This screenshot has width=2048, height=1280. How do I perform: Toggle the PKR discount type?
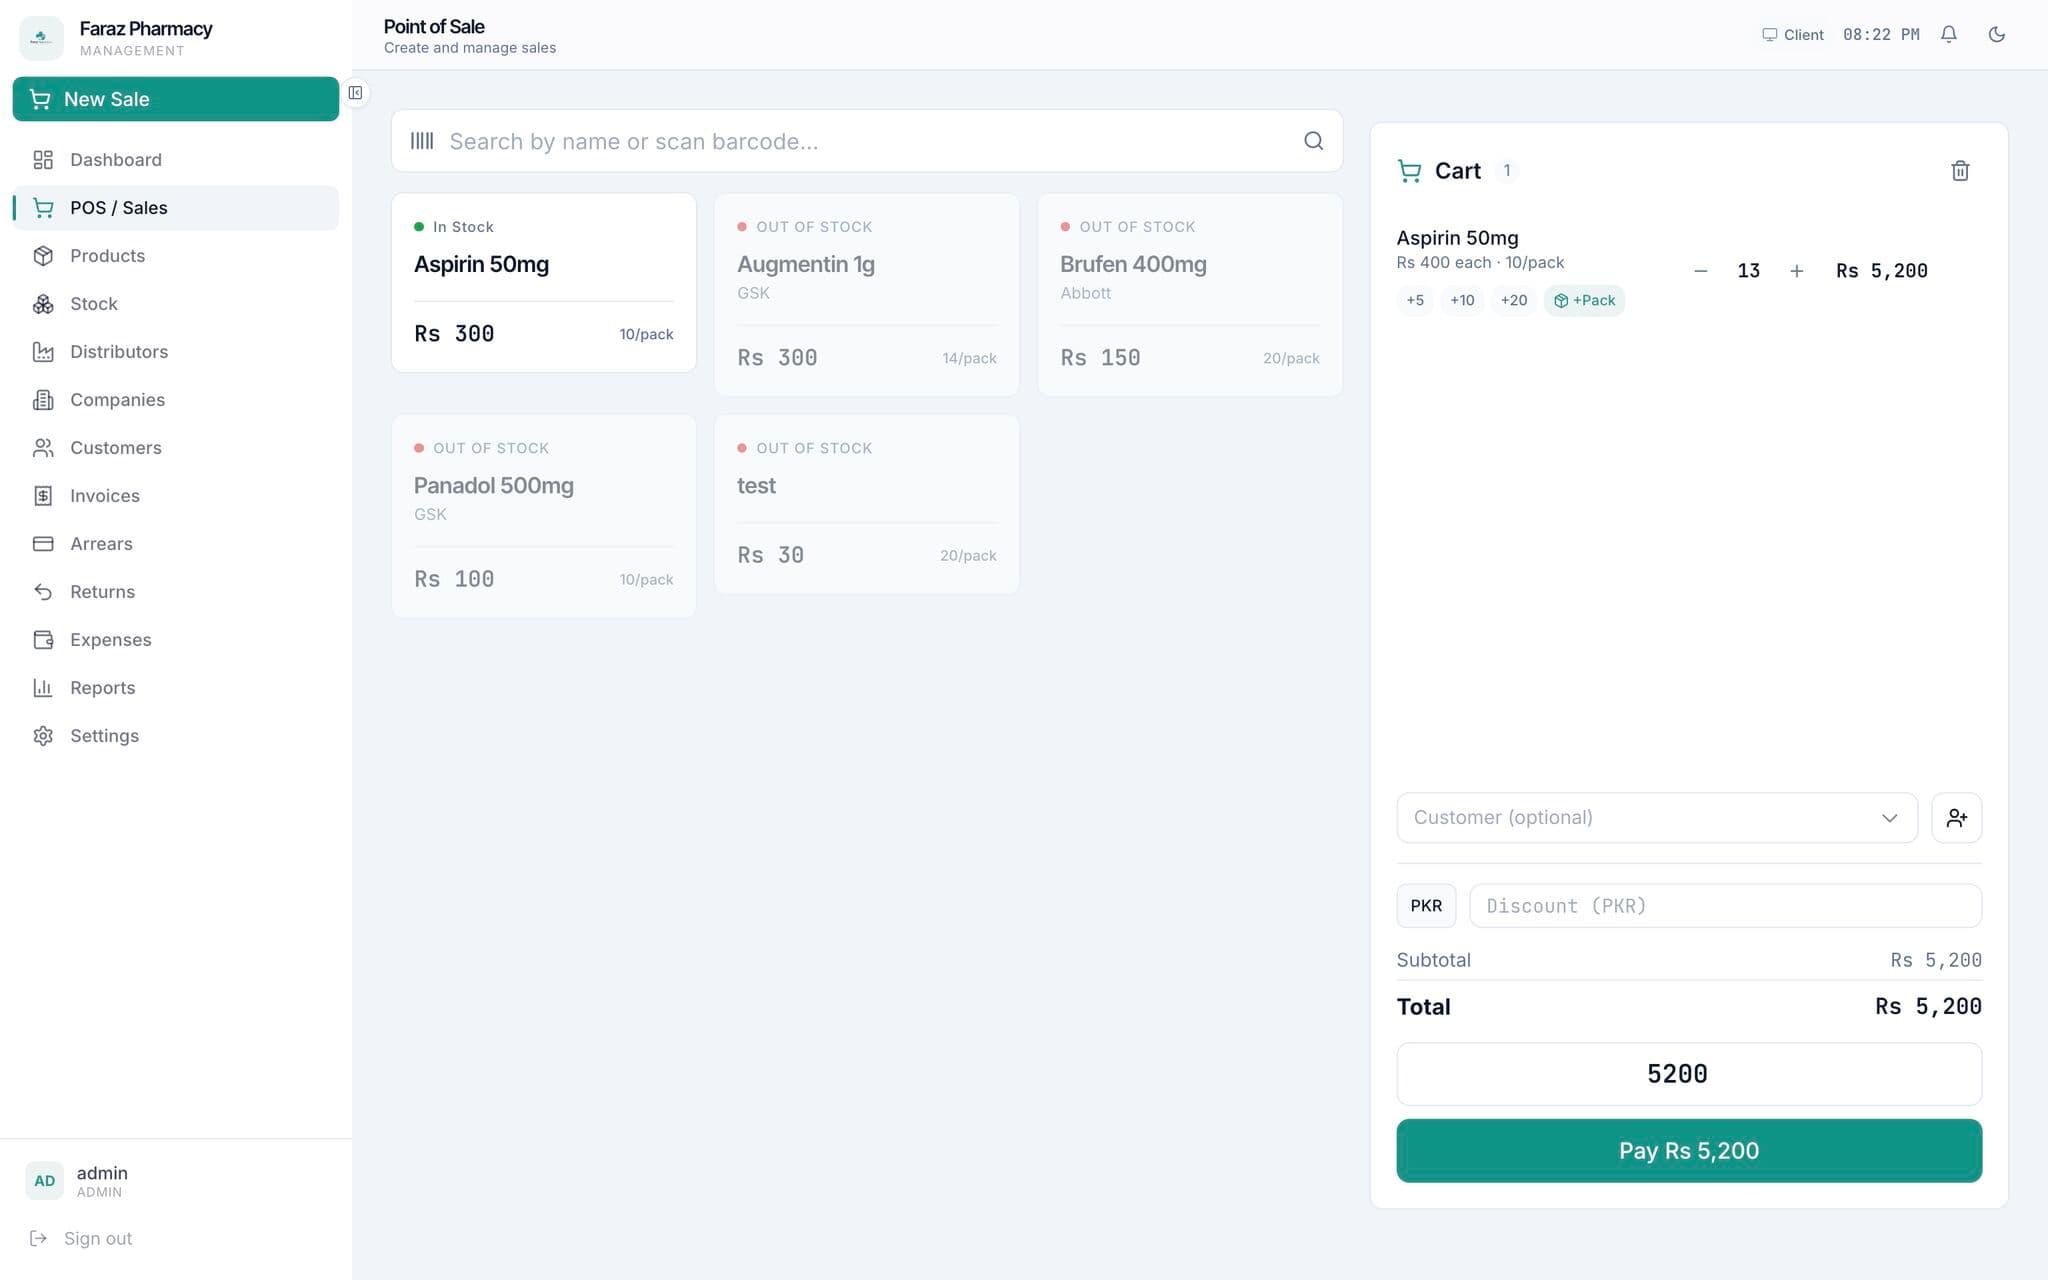tap(1426, 906)
